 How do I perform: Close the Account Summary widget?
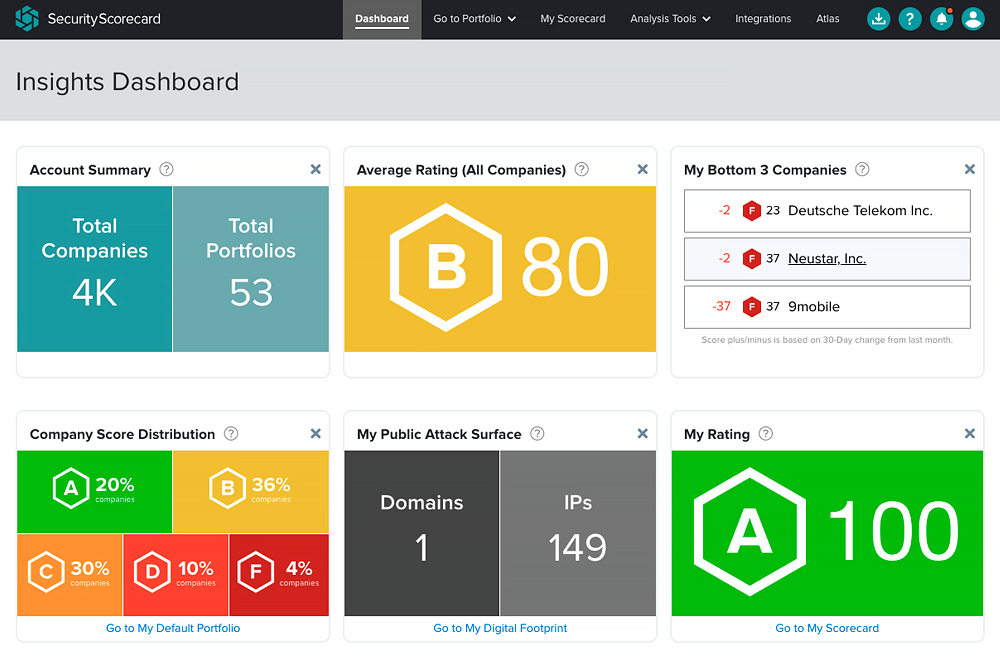(x=316, y=170)
